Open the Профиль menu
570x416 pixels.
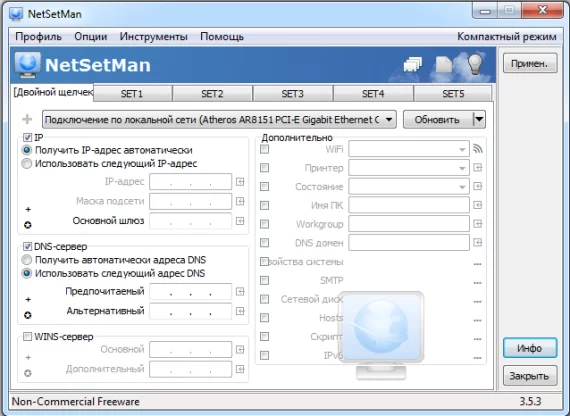click(x=39, y=37)
